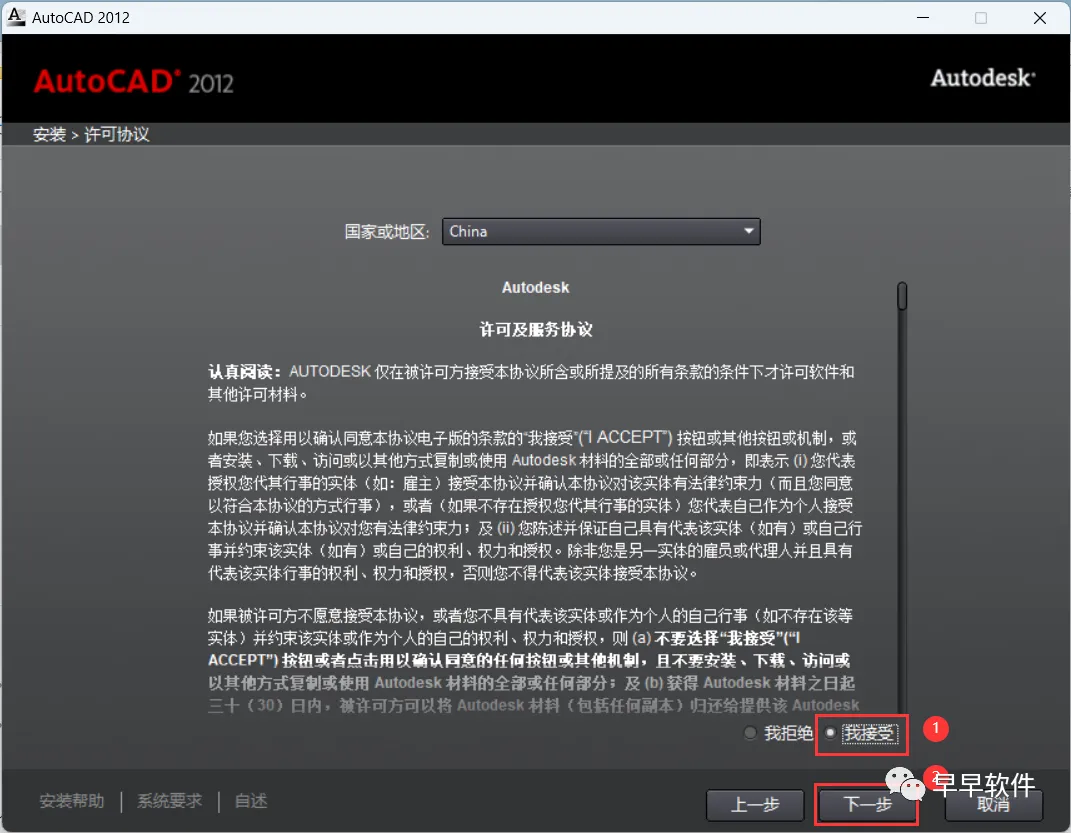Screen dimensions: 1071x833
Task: Click the 下一步 (Next) button
Action: [x=867, y=804]
